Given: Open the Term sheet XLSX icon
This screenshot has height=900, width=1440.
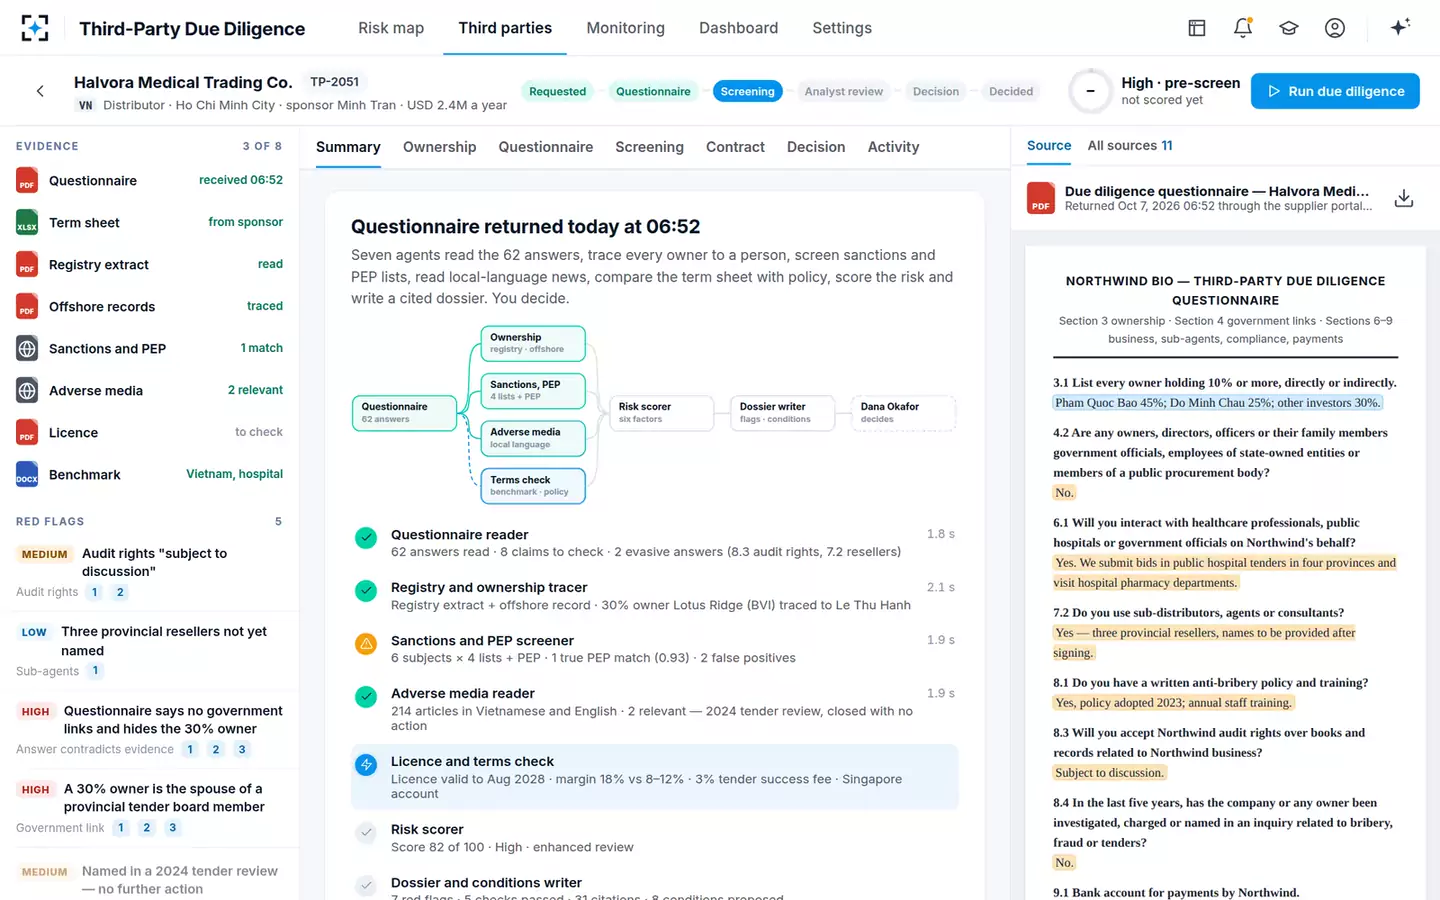Looking at the screenshot, I should click(27, 223).
